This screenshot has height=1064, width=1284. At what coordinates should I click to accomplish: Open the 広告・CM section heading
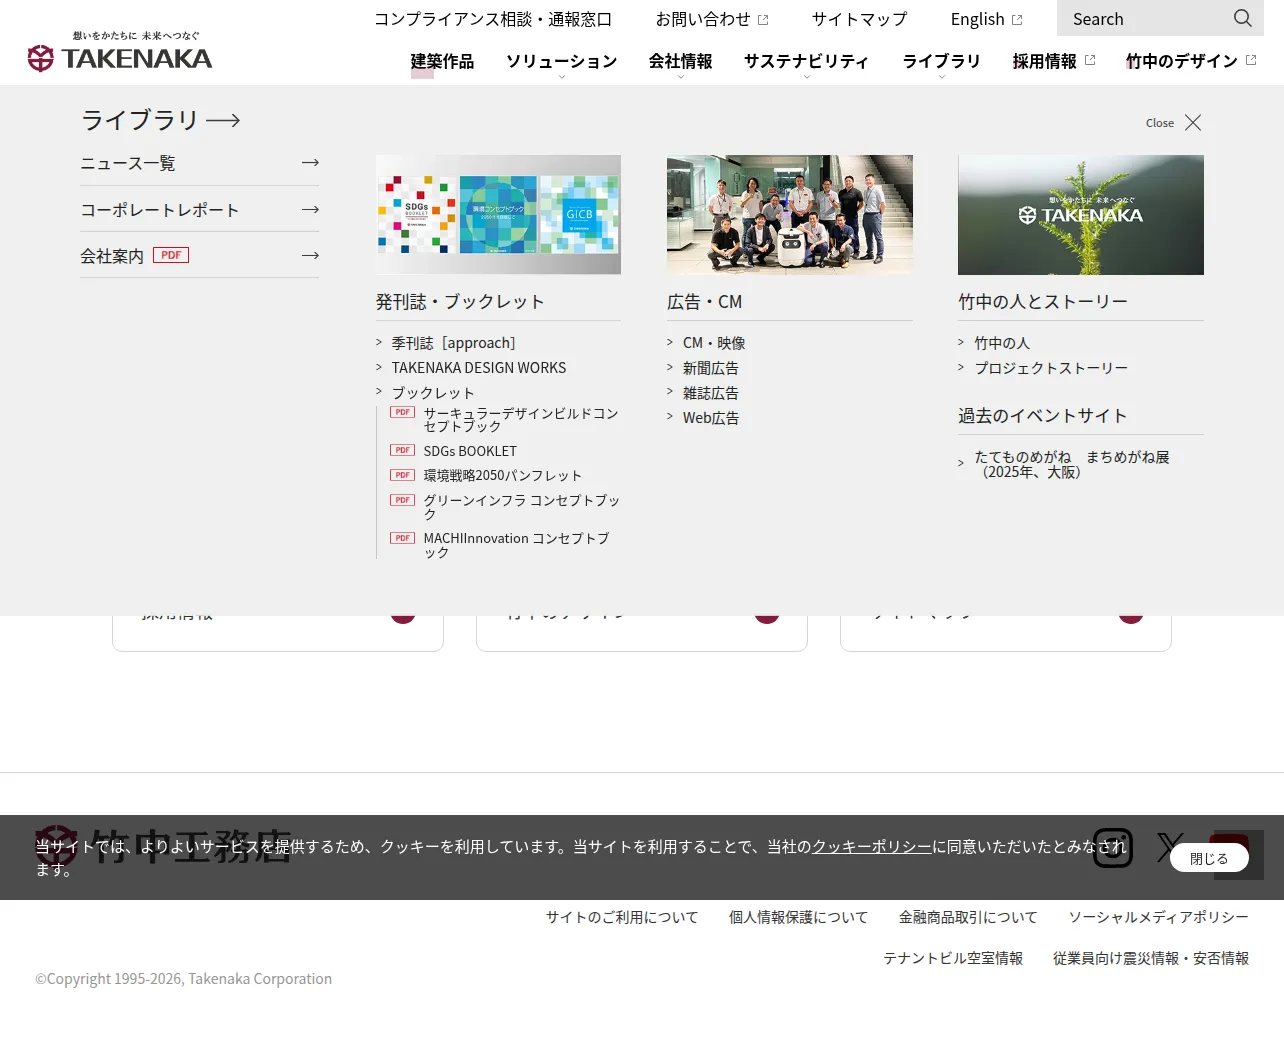click(x=705, y=302)
